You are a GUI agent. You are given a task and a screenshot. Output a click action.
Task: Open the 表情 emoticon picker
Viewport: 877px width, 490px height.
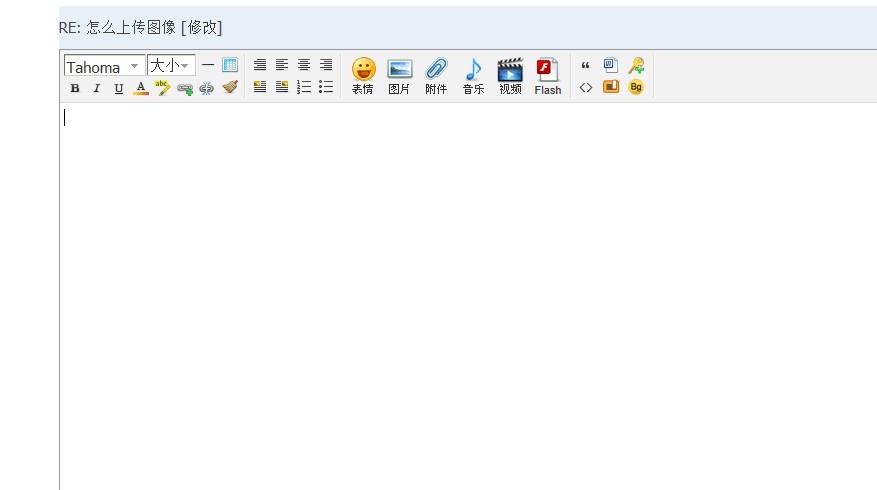[363, 76]
